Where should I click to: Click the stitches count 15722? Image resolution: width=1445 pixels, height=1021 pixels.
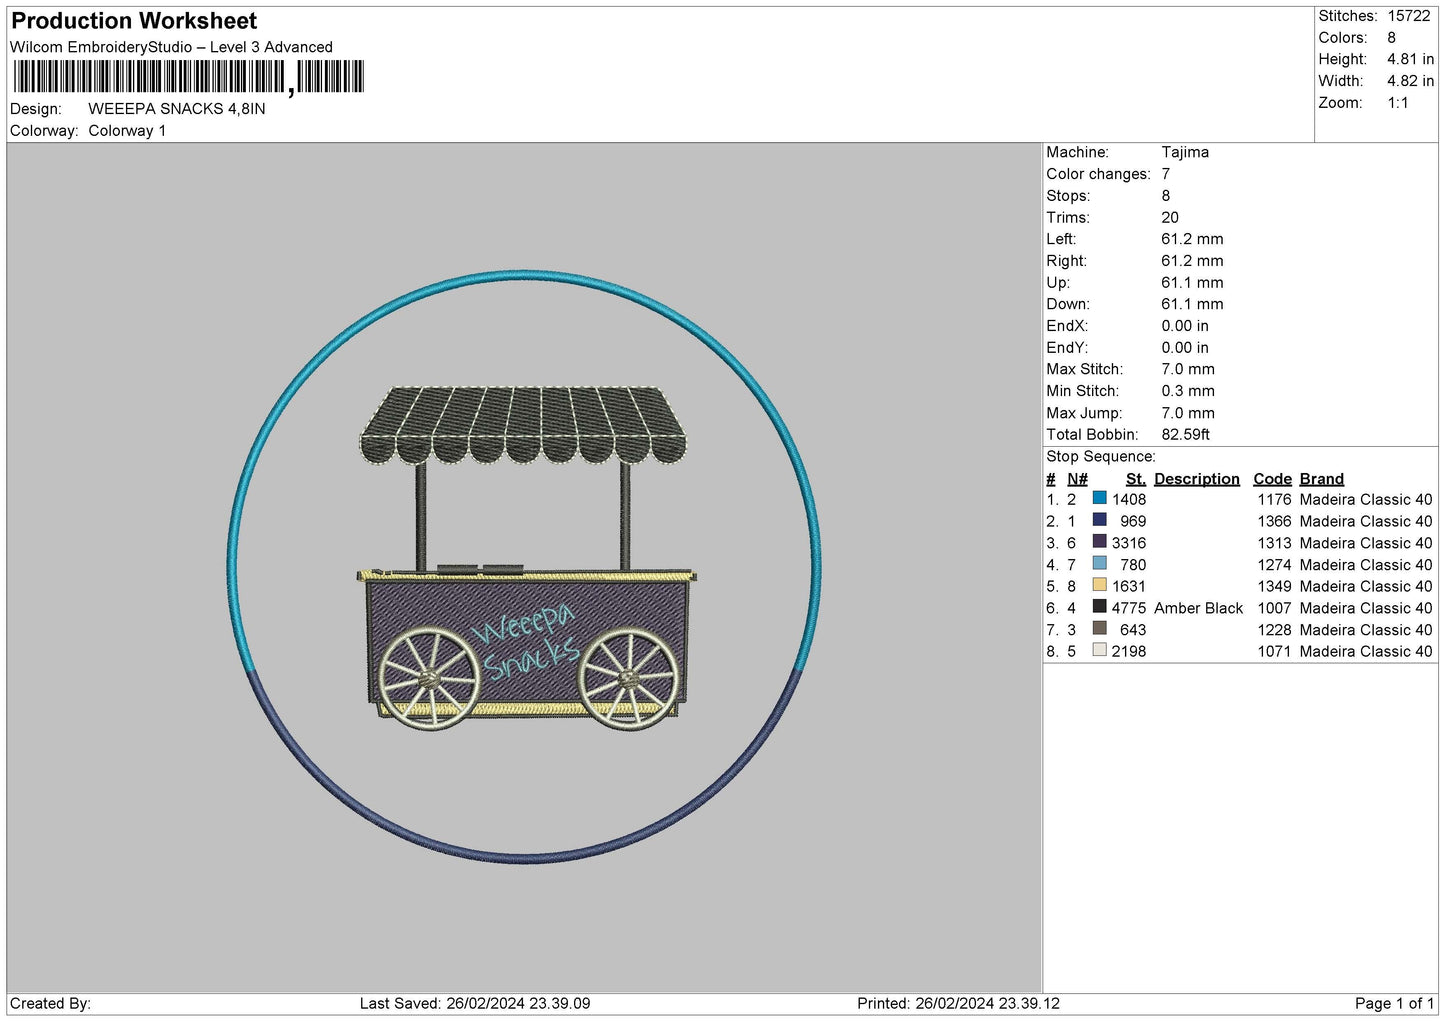pyautogui.click(x=1409, y=16)
